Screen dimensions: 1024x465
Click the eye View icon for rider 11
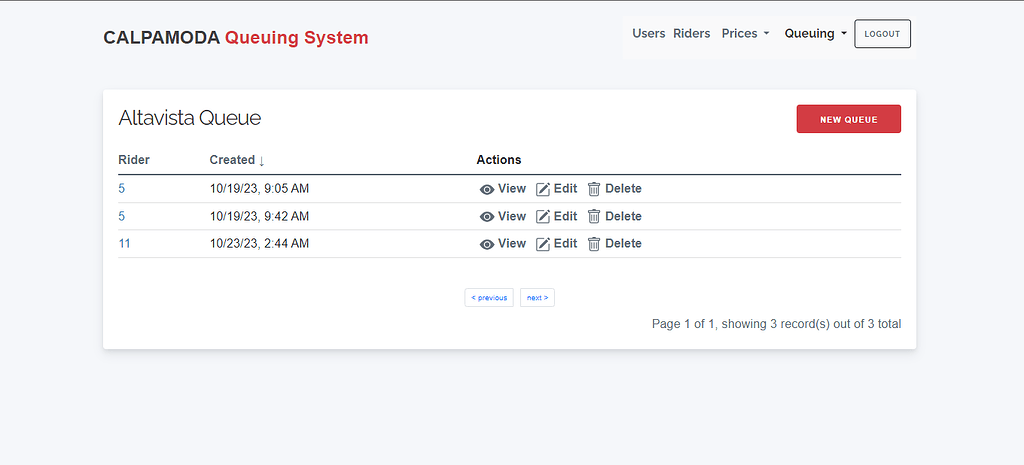[x=487, y=244]
